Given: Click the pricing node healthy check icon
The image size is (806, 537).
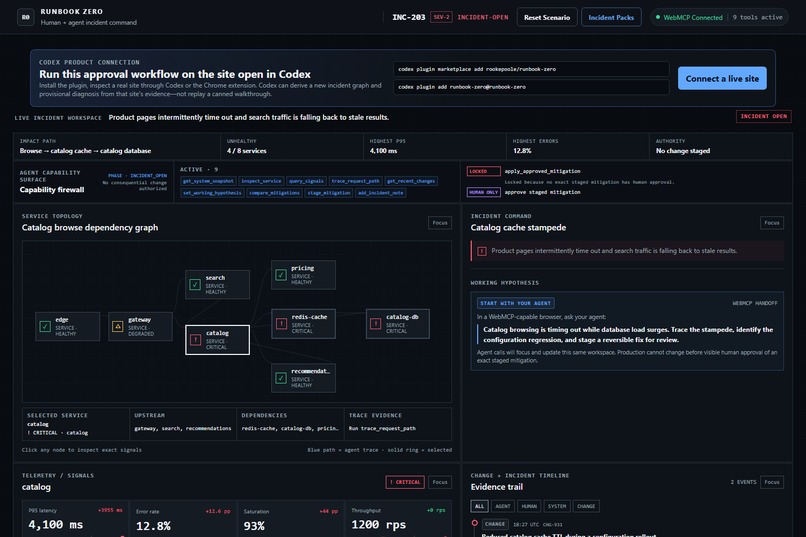Looking at the screenshot, I should click(281, 275).
